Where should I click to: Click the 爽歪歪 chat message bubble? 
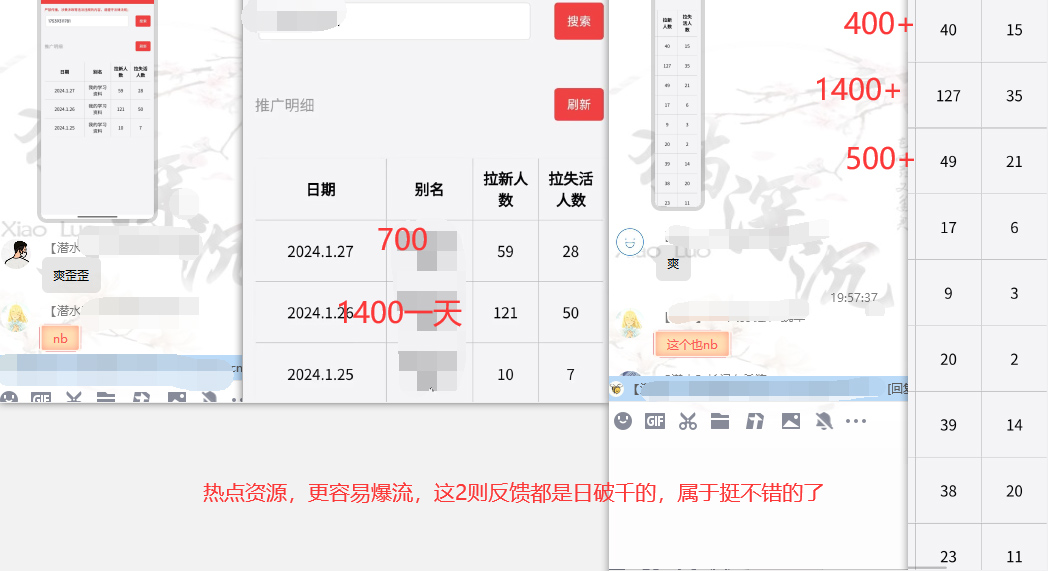(x=71, y=275)
